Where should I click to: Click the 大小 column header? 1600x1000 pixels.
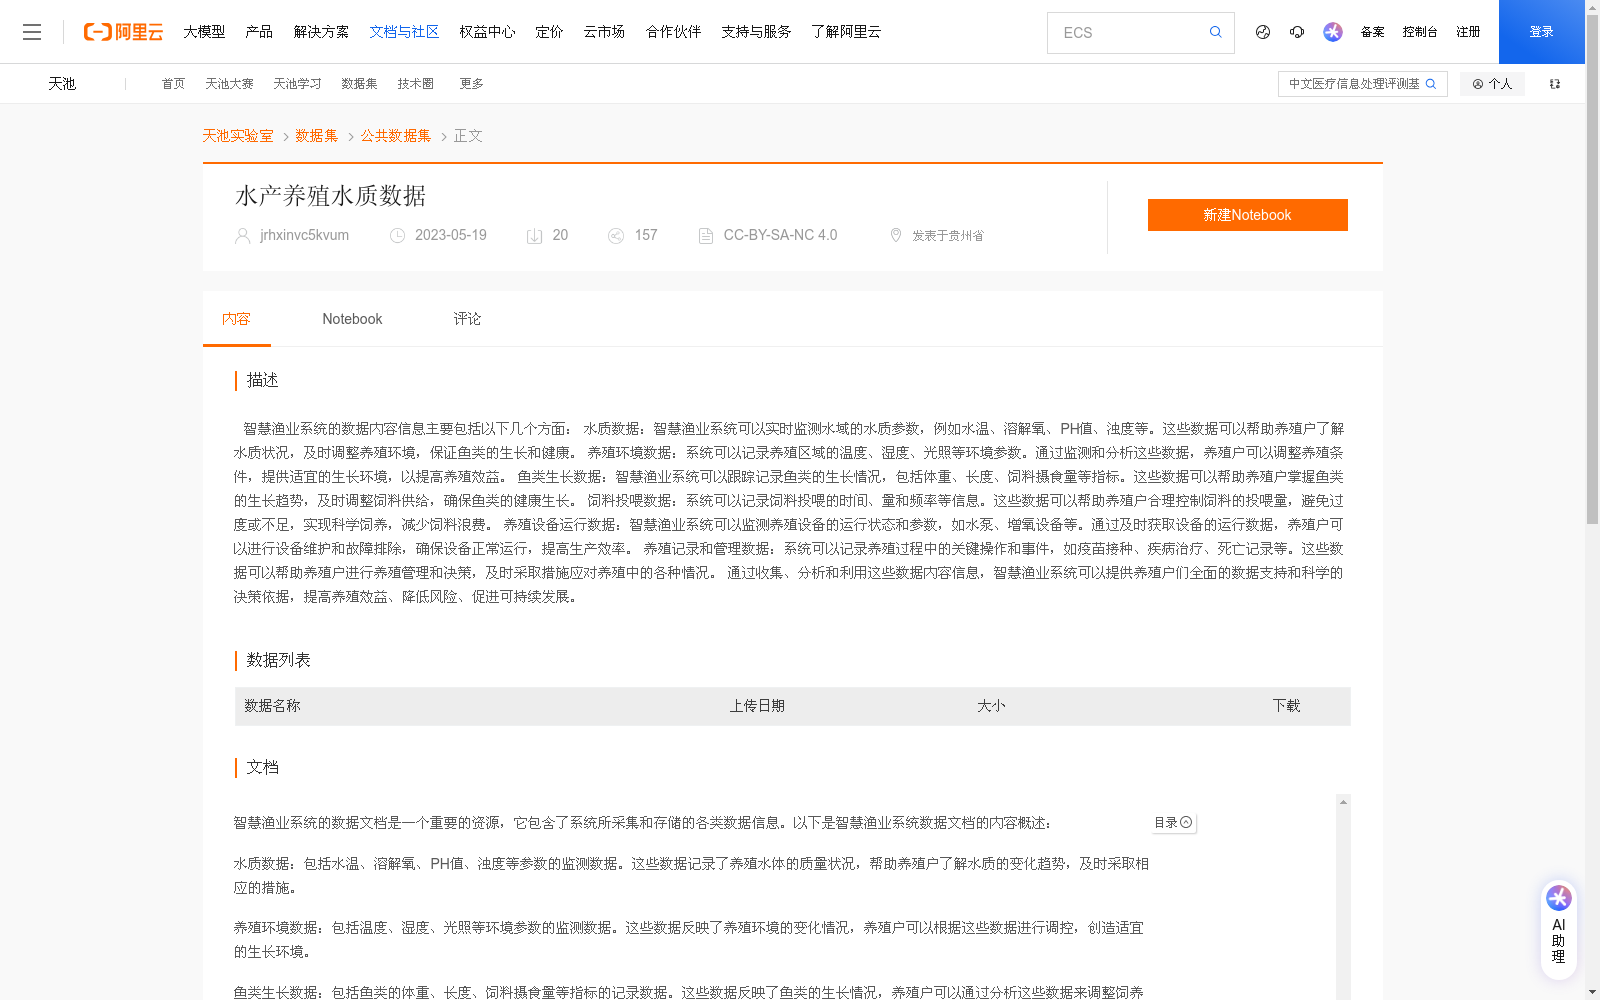coord(991,706)
